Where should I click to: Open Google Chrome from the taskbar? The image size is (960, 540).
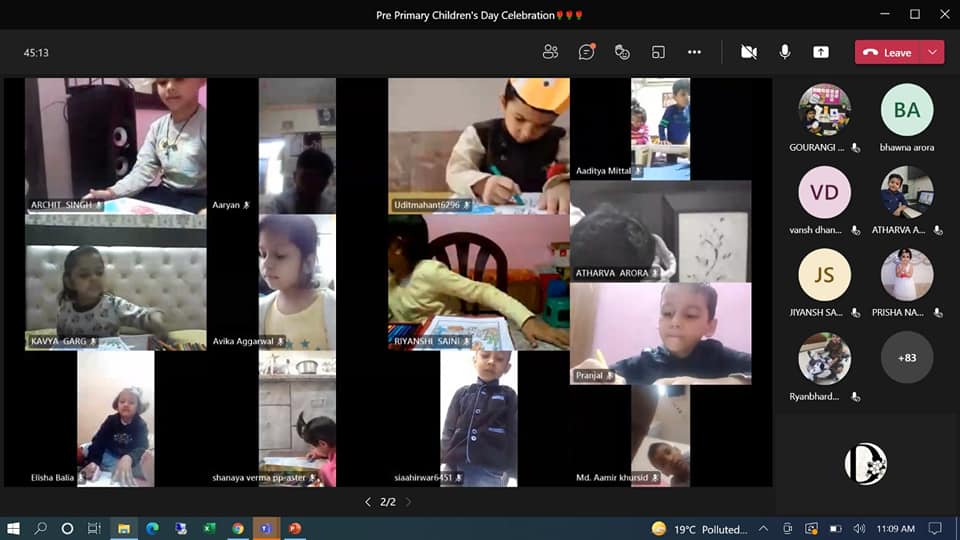[x=238, y=528]
